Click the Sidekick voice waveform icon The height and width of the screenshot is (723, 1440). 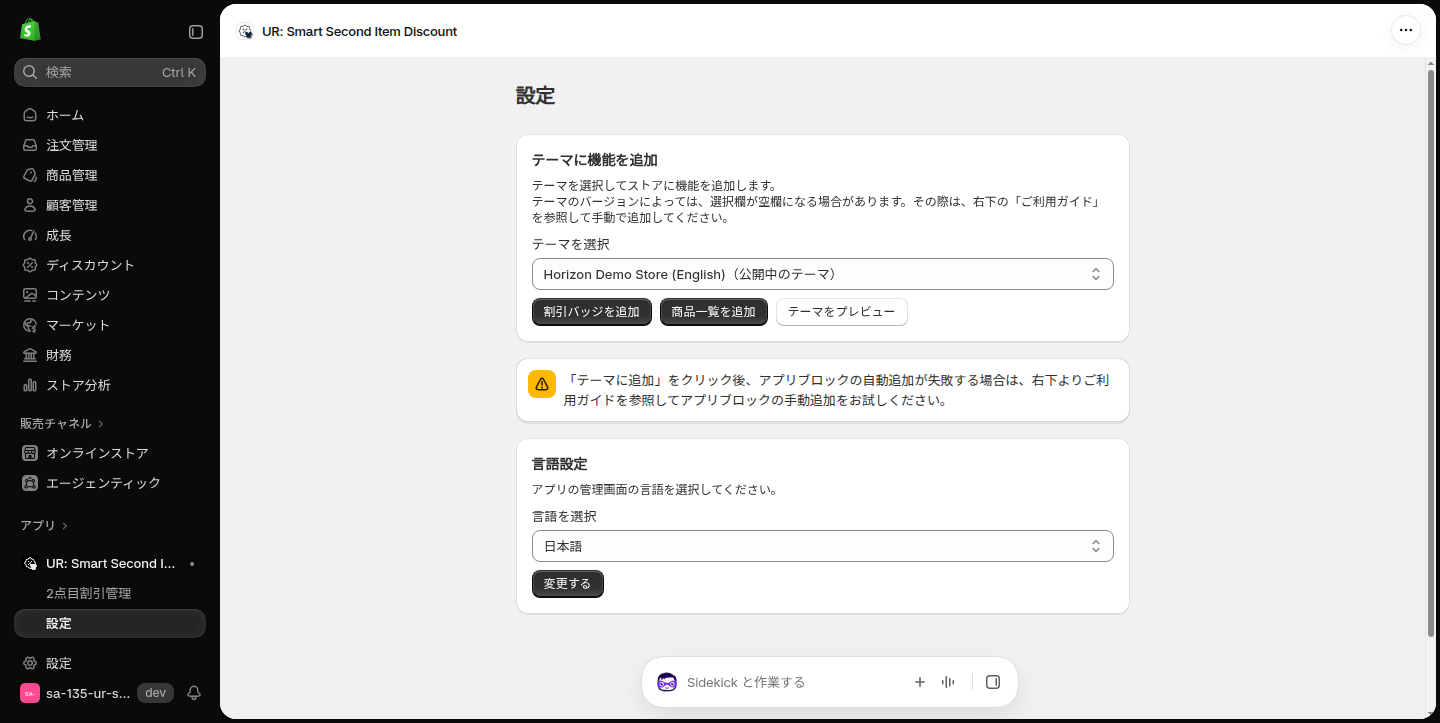pyautogui.click(x=948, y=682)
